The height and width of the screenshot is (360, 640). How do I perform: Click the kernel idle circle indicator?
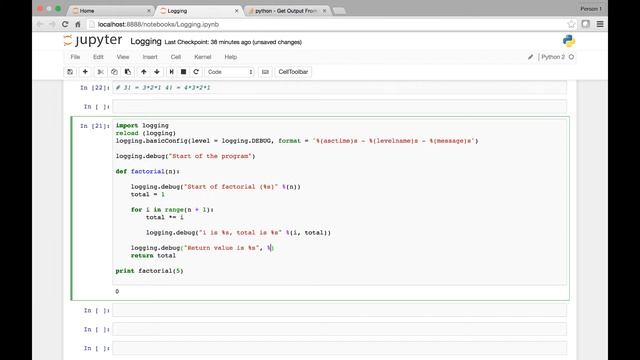click(x=571, y=57)
